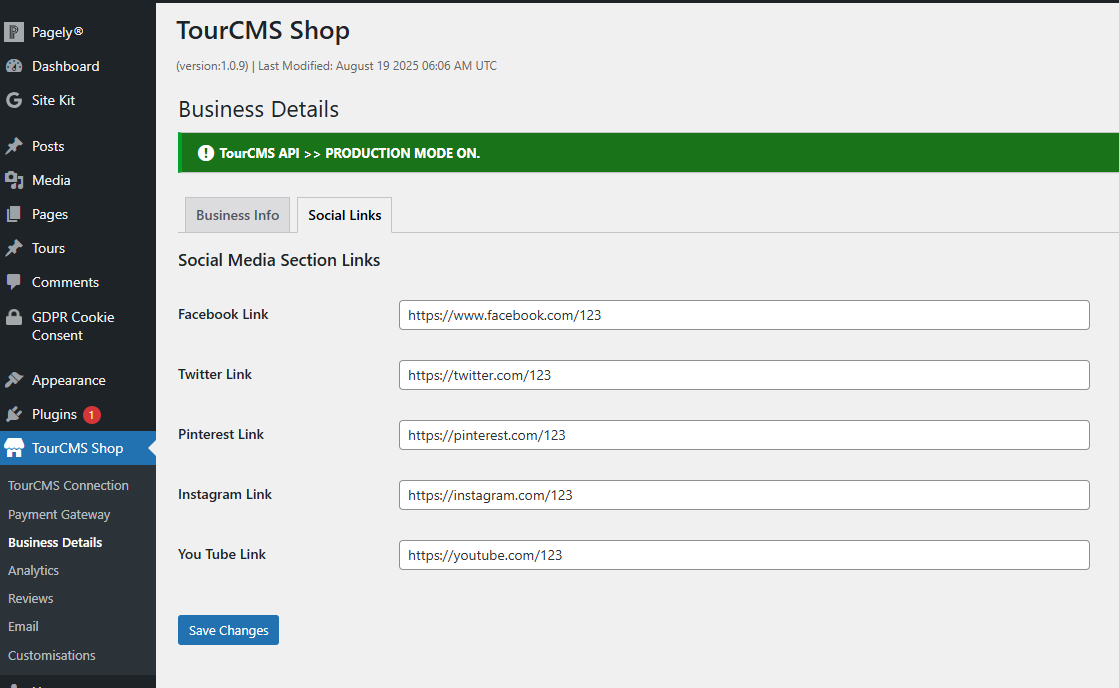1119x688 pixels.
Task: Click the Plugins plug icon
Action: point(14,414)
